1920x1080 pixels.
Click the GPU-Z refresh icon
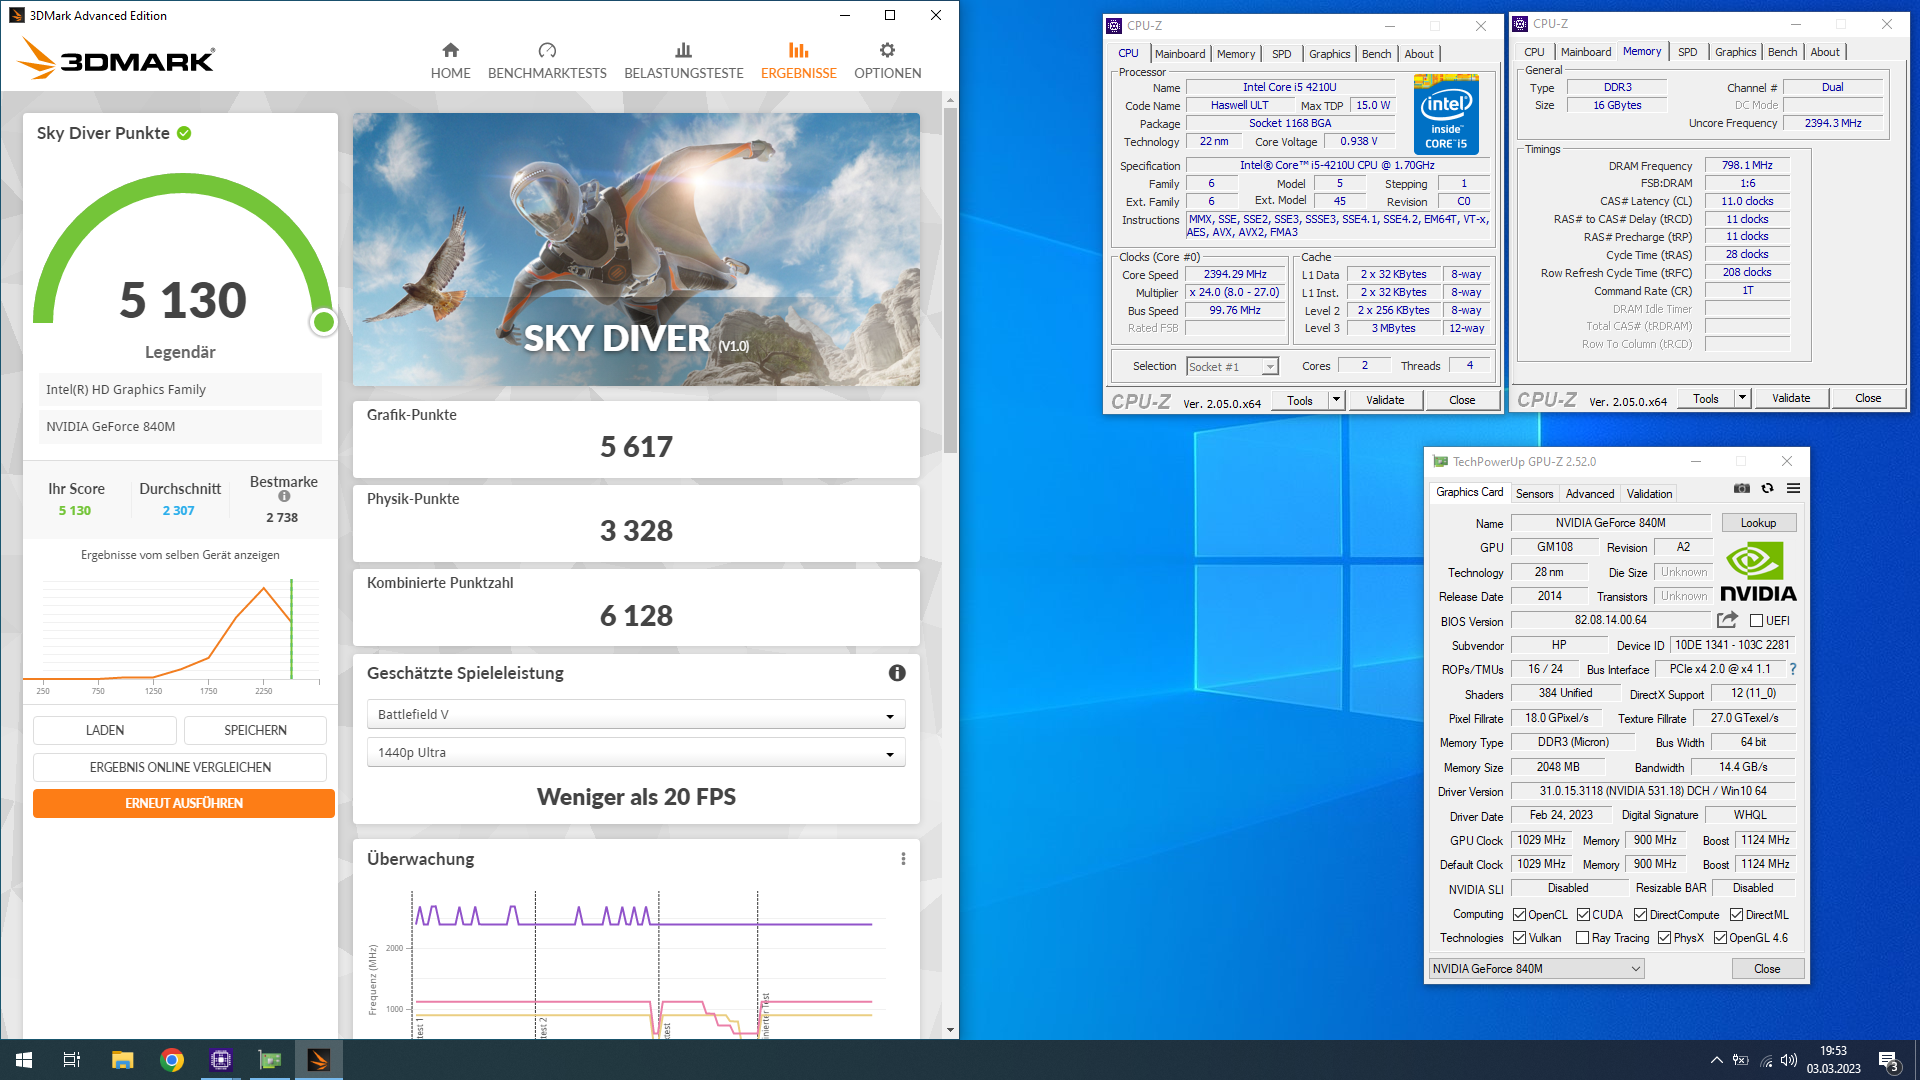tap(1767, 488)
